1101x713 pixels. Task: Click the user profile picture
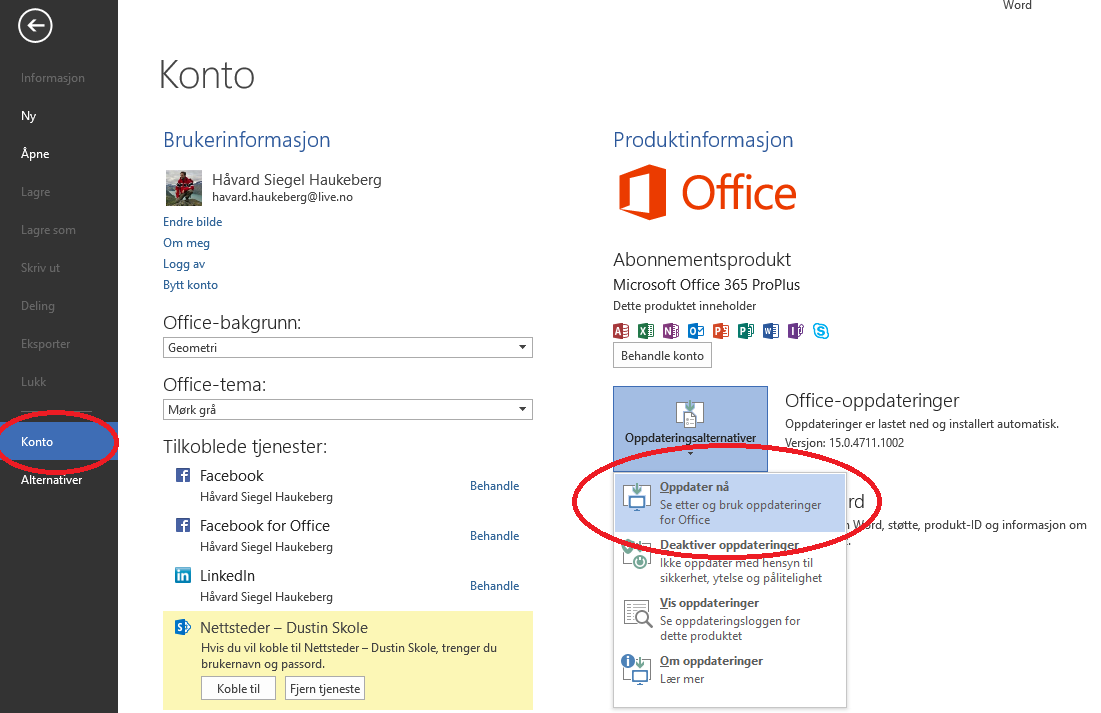(x=183, y=188)
